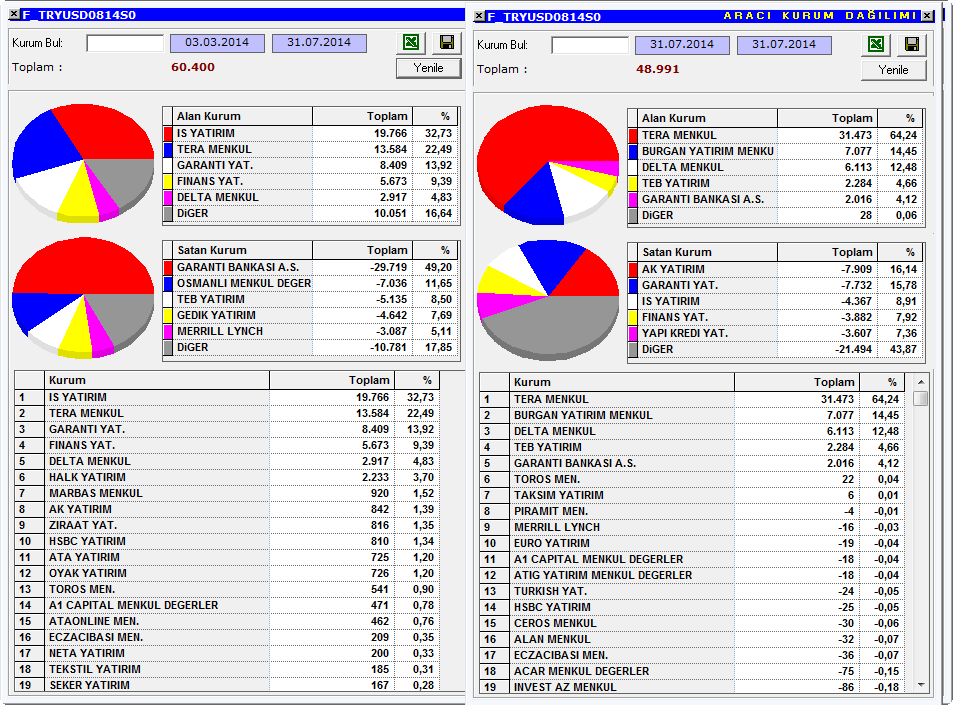Sort by Toplam column in Alan Kurum table left
This screenshot has height=705, width=953.
pyautogui.click(x=362, y=116)
